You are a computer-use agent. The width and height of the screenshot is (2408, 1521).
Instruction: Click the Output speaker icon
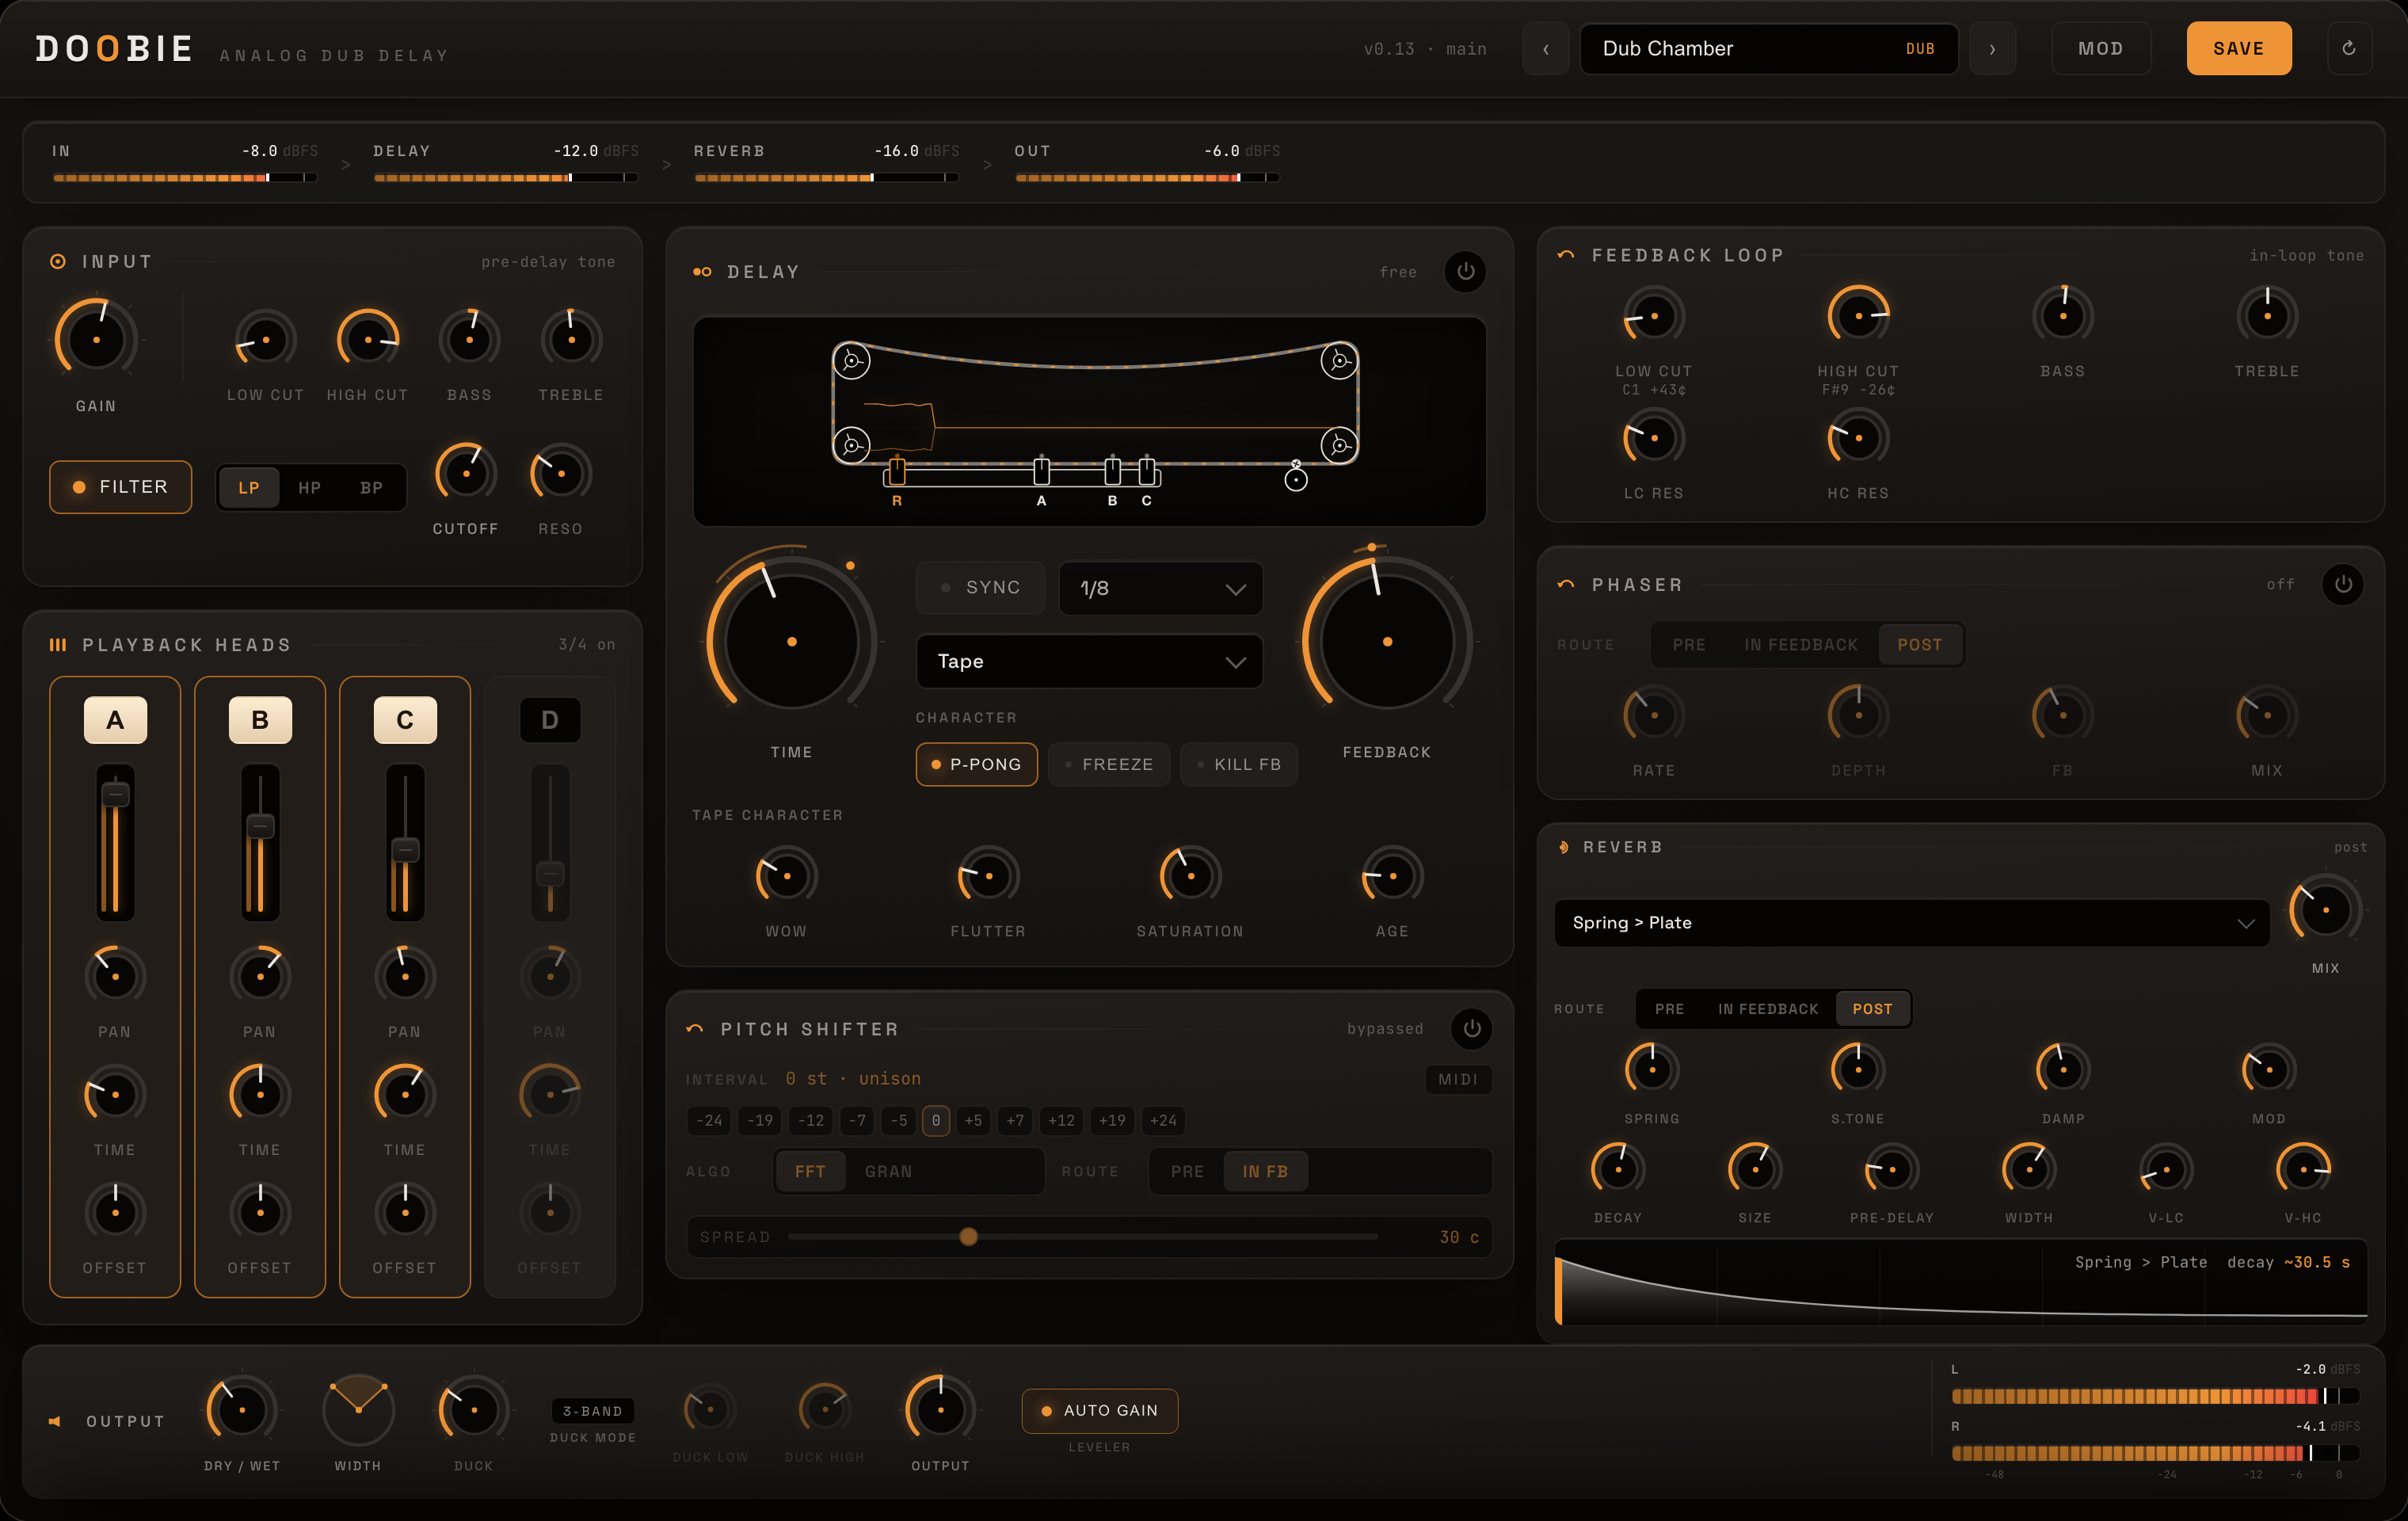(55, 1421)
